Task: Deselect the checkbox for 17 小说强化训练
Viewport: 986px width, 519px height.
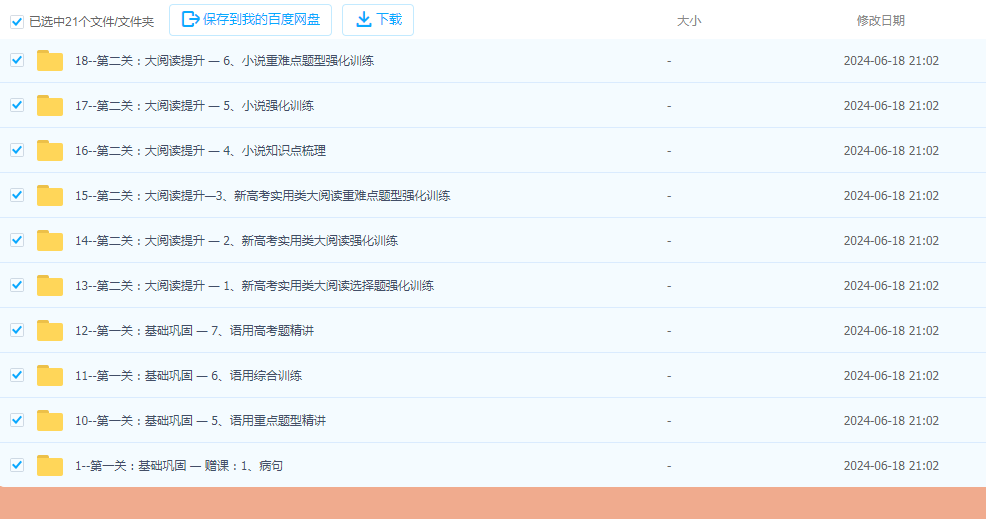Action: coord(17,105)
